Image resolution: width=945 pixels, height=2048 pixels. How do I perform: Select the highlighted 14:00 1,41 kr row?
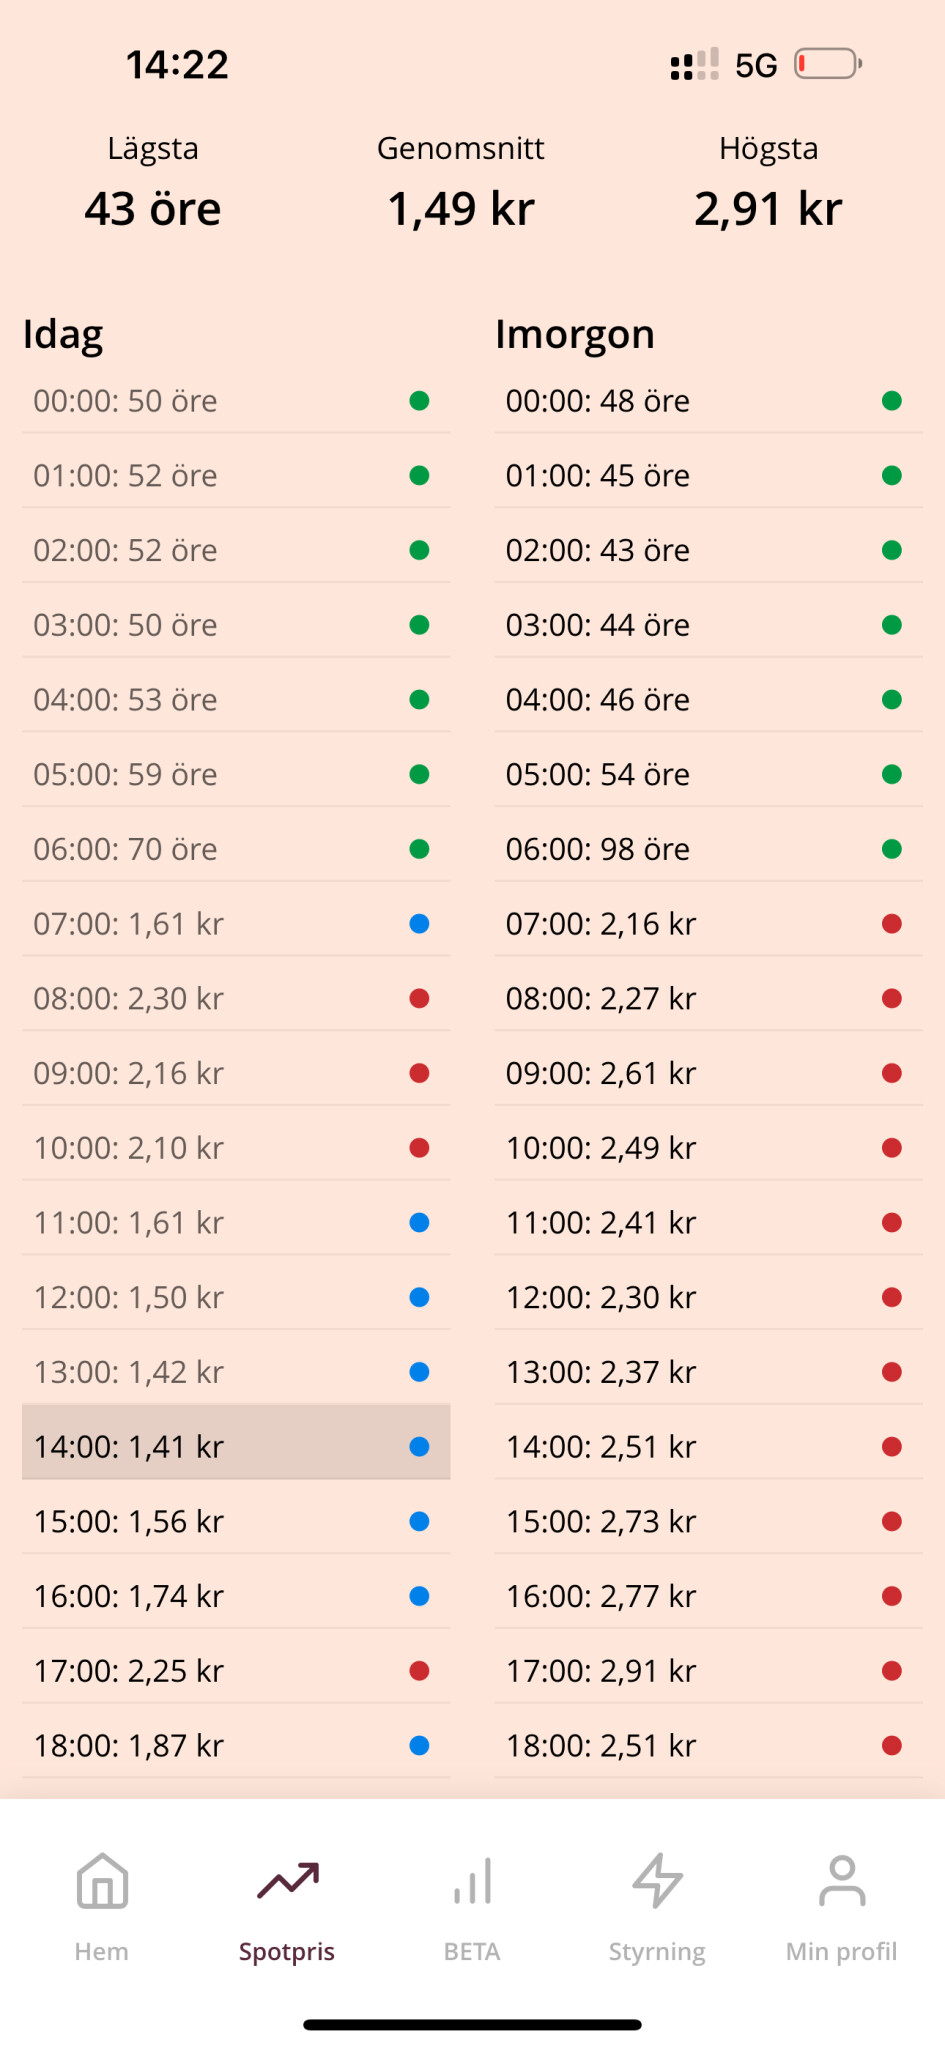click(236, 1446)
